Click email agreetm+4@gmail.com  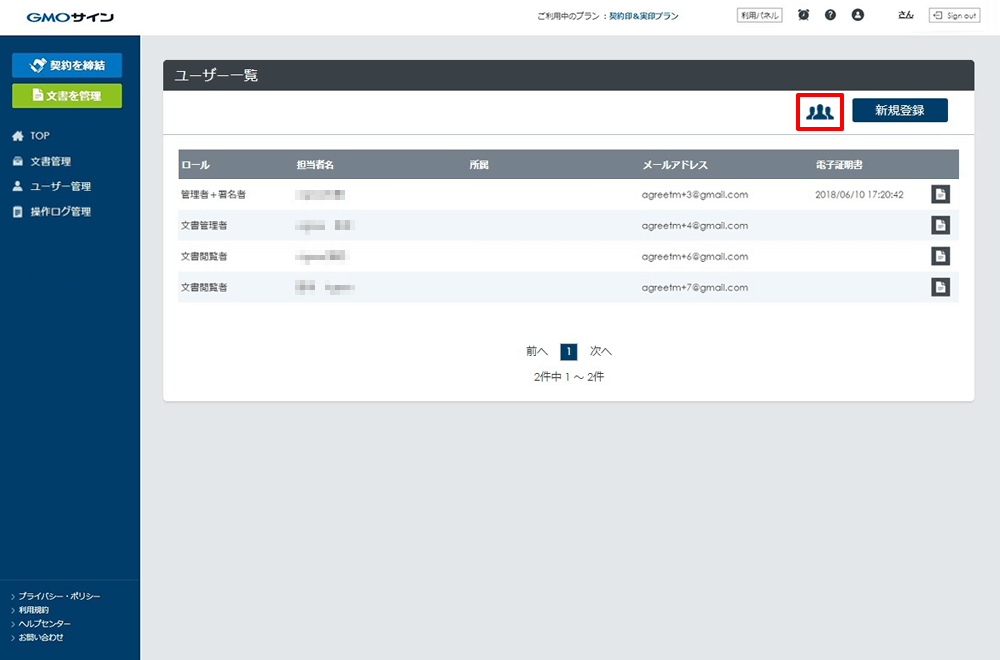pyautogui.click(x=695, y=225)
